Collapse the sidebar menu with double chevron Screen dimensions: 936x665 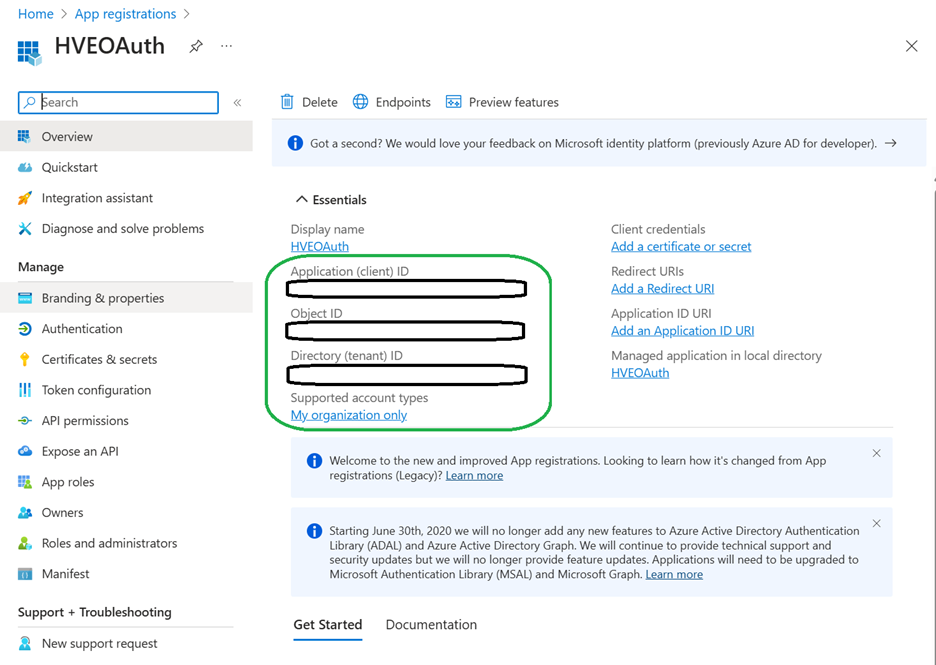pos(238,103)
